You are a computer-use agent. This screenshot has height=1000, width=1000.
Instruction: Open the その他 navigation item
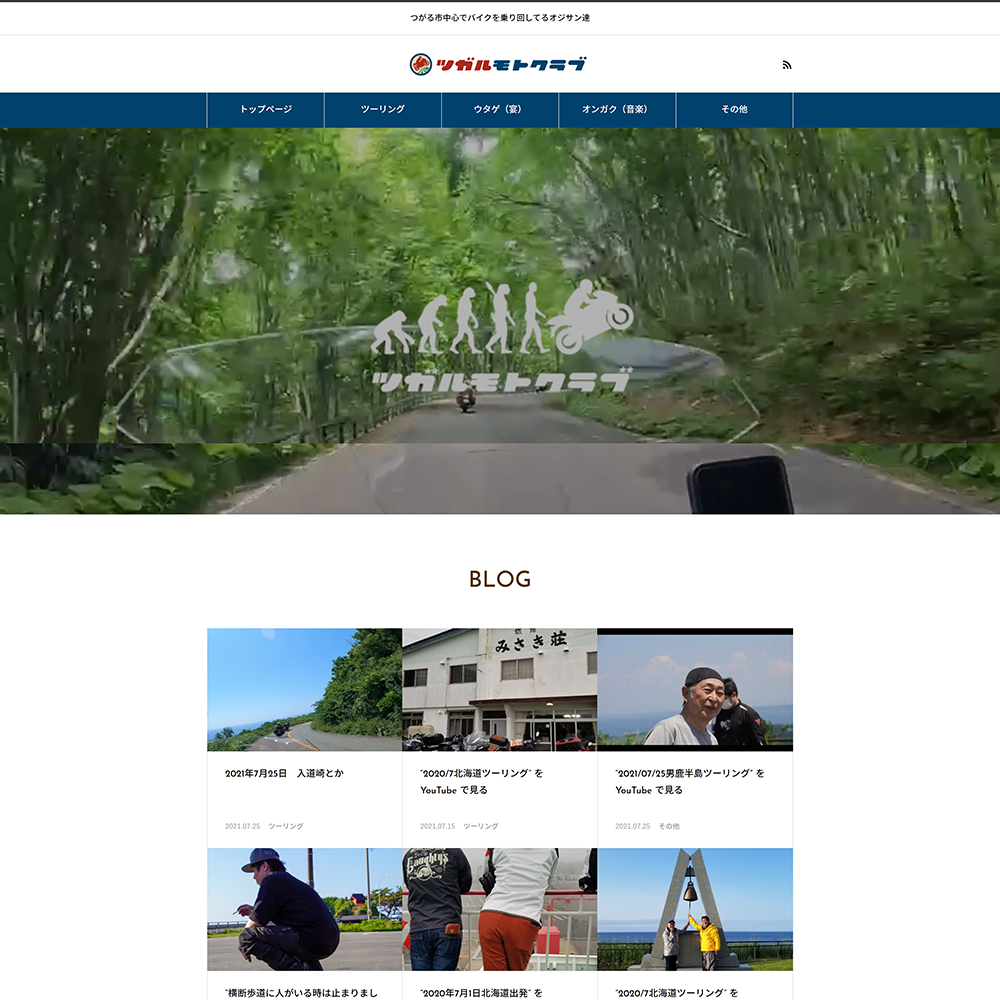[x=734, y=109]
